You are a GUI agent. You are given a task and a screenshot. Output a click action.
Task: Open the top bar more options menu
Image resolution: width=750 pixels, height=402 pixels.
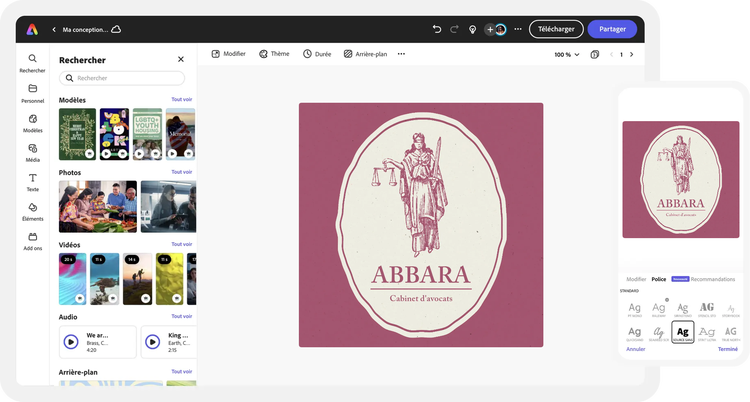[x=518, y=29]
